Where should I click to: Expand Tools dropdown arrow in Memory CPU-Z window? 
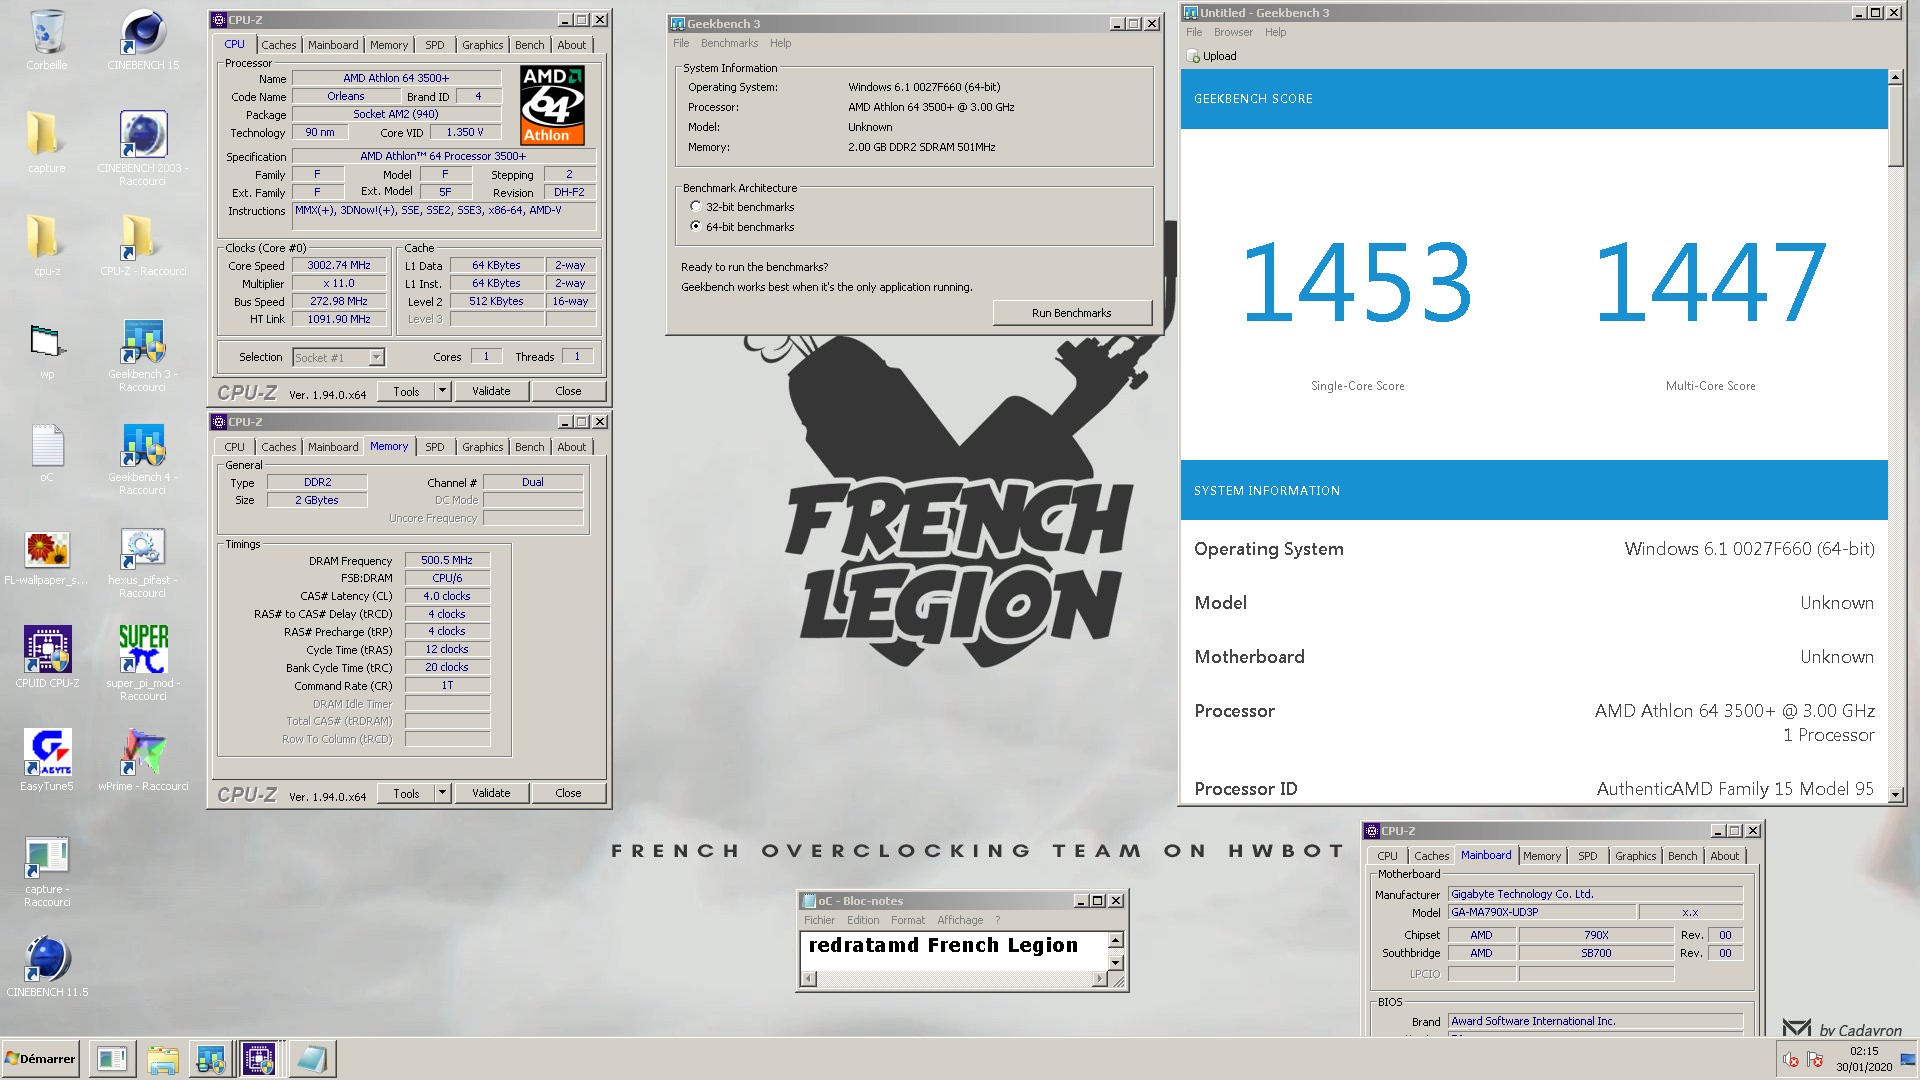pyautogui.click(x=443, y=793)
